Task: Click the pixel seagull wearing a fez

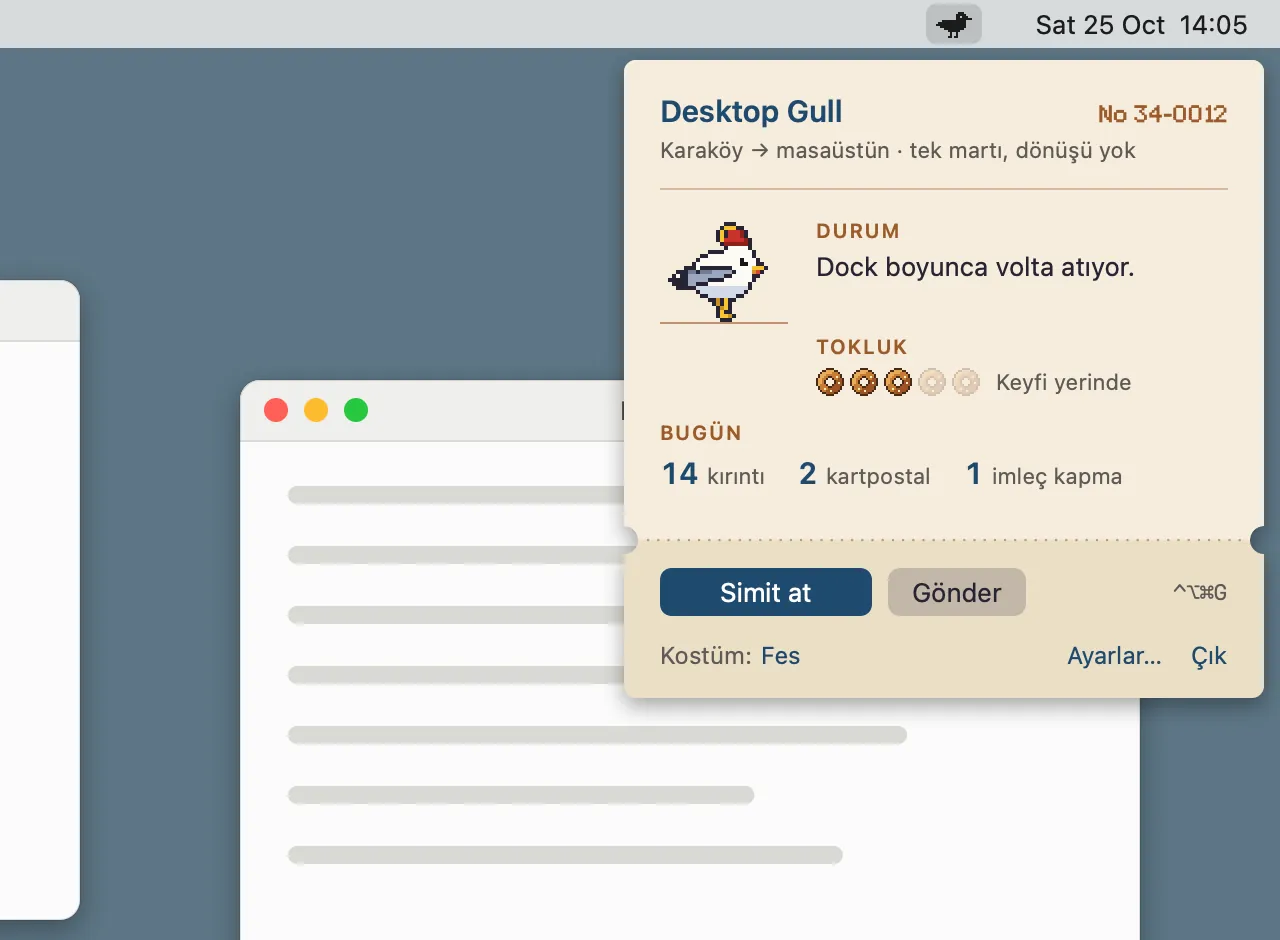Action: point(719,271)
